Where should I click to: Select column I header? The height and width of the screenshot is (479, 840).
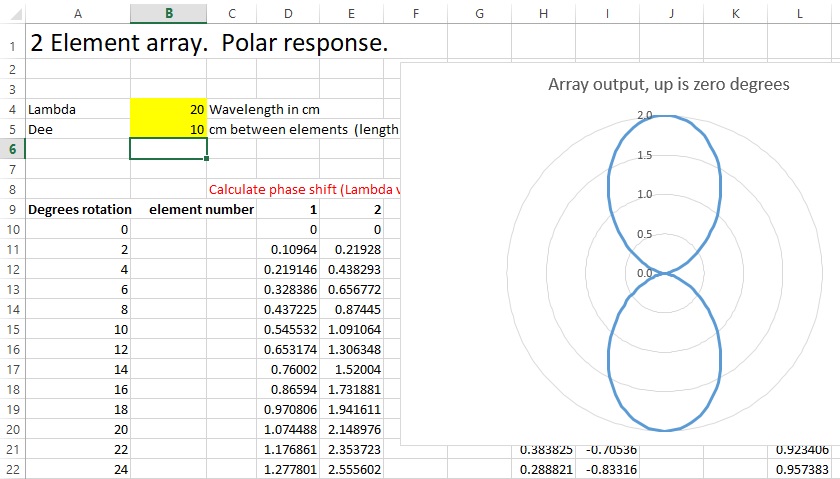click(608, 14)
